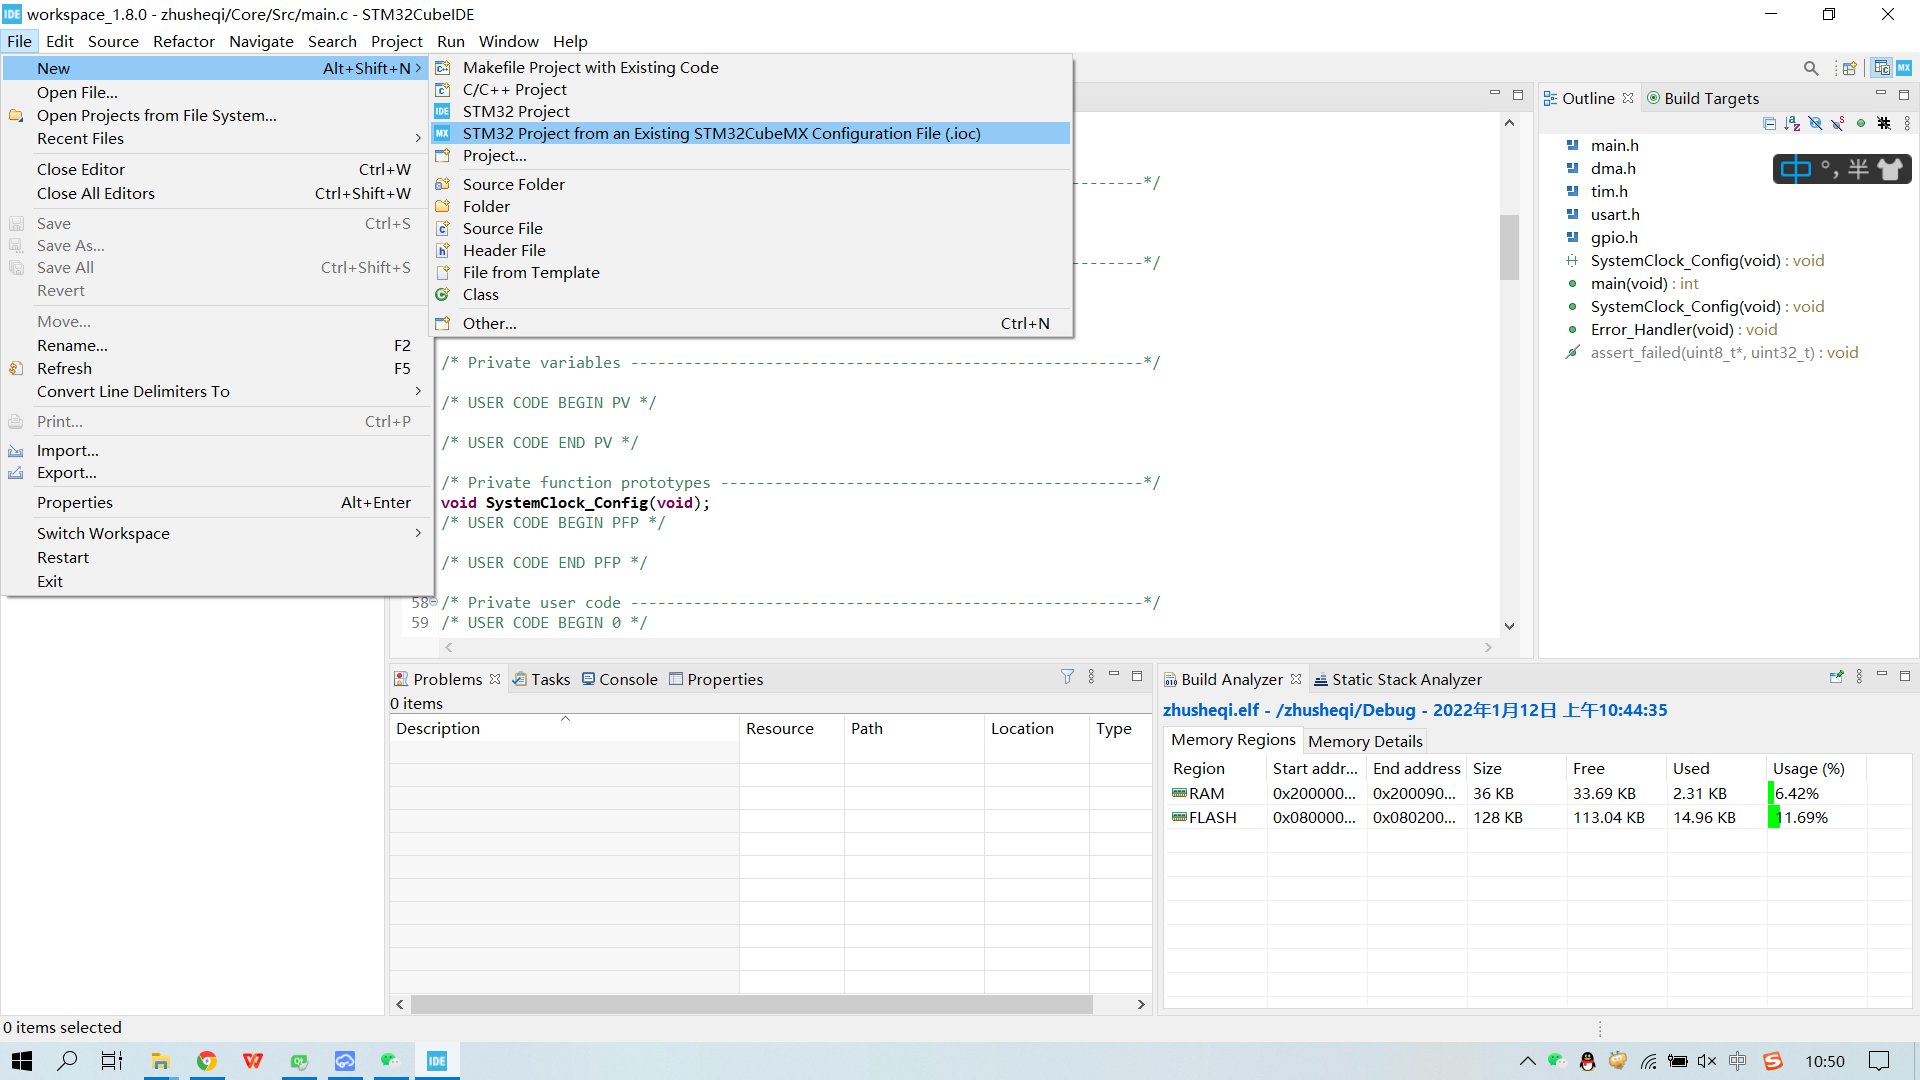Toggle Hide Static Members in the Outline

(1838, 123)
